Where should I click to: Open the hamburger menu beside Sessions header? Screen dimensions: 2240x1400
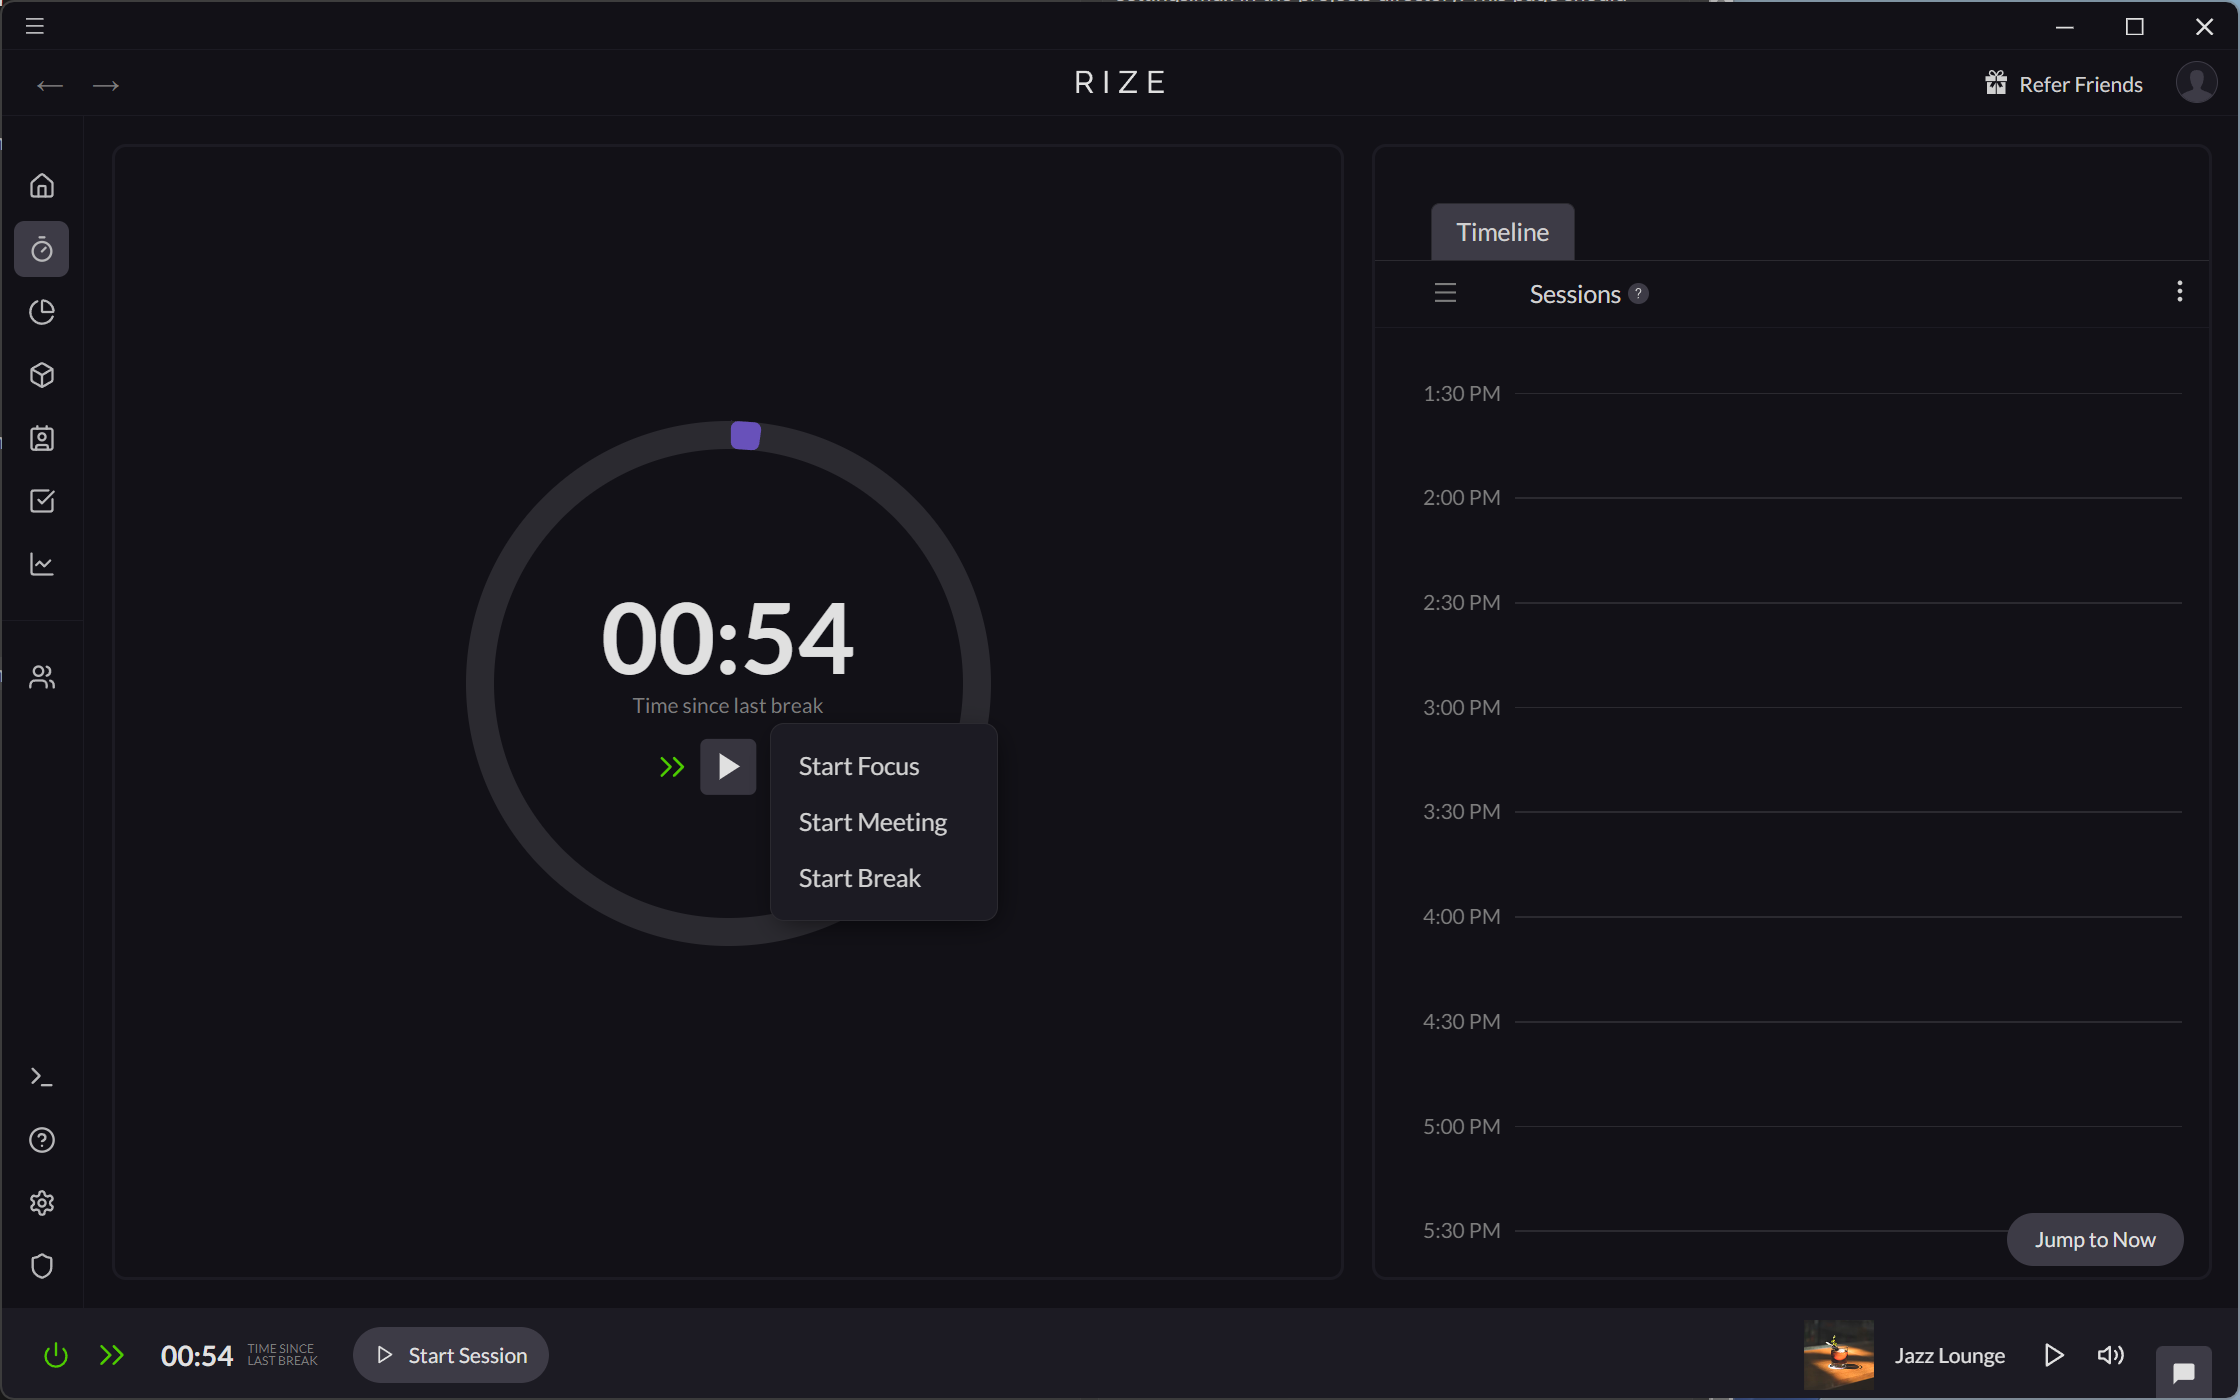1445,292
